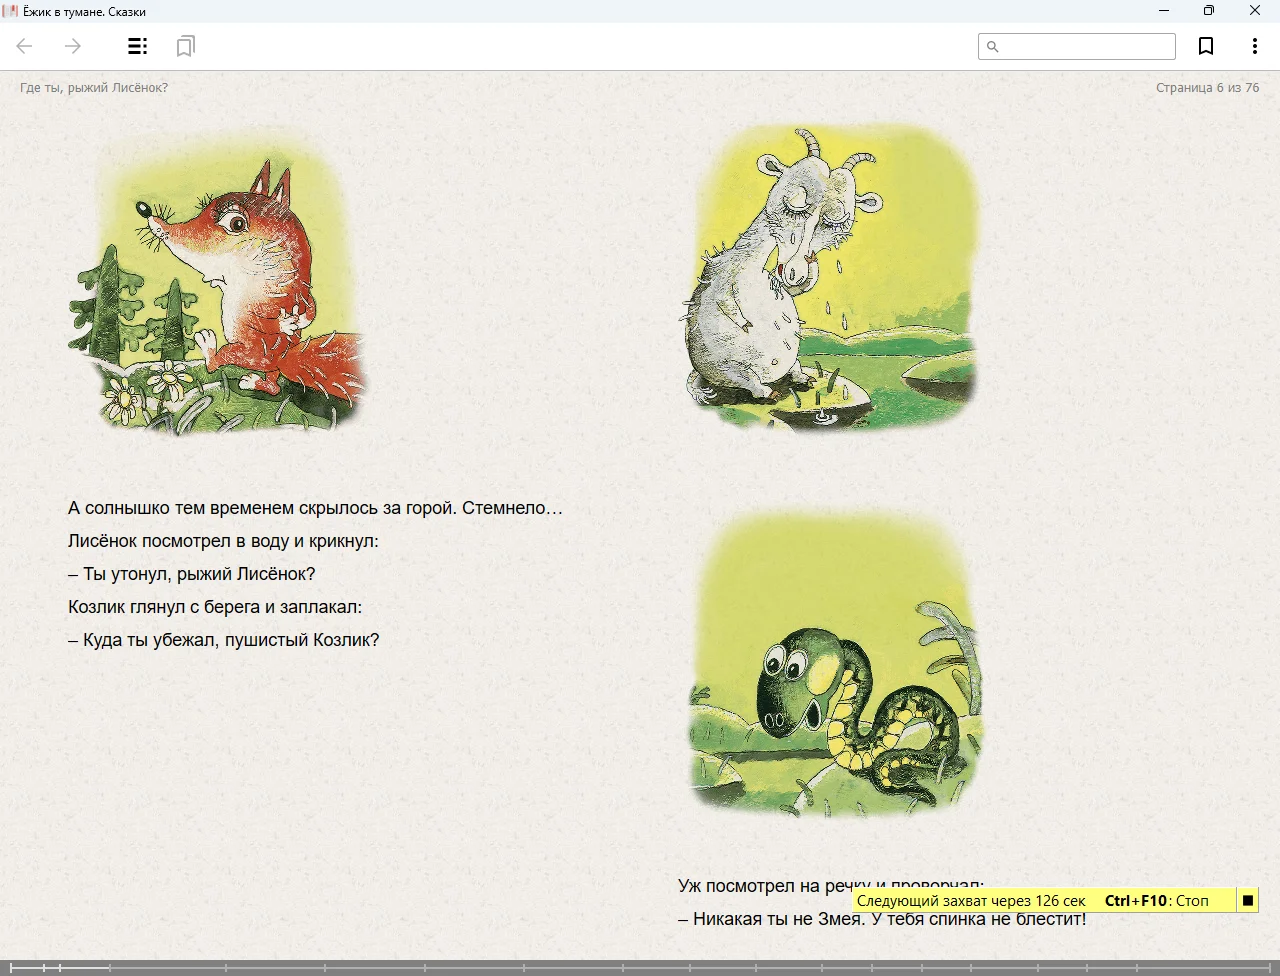This screenshot has width=1280, height=976.
Task: Click the chapter title 'Где ты, рыжий Лисёнок?'
Action: tap(94, 88)
